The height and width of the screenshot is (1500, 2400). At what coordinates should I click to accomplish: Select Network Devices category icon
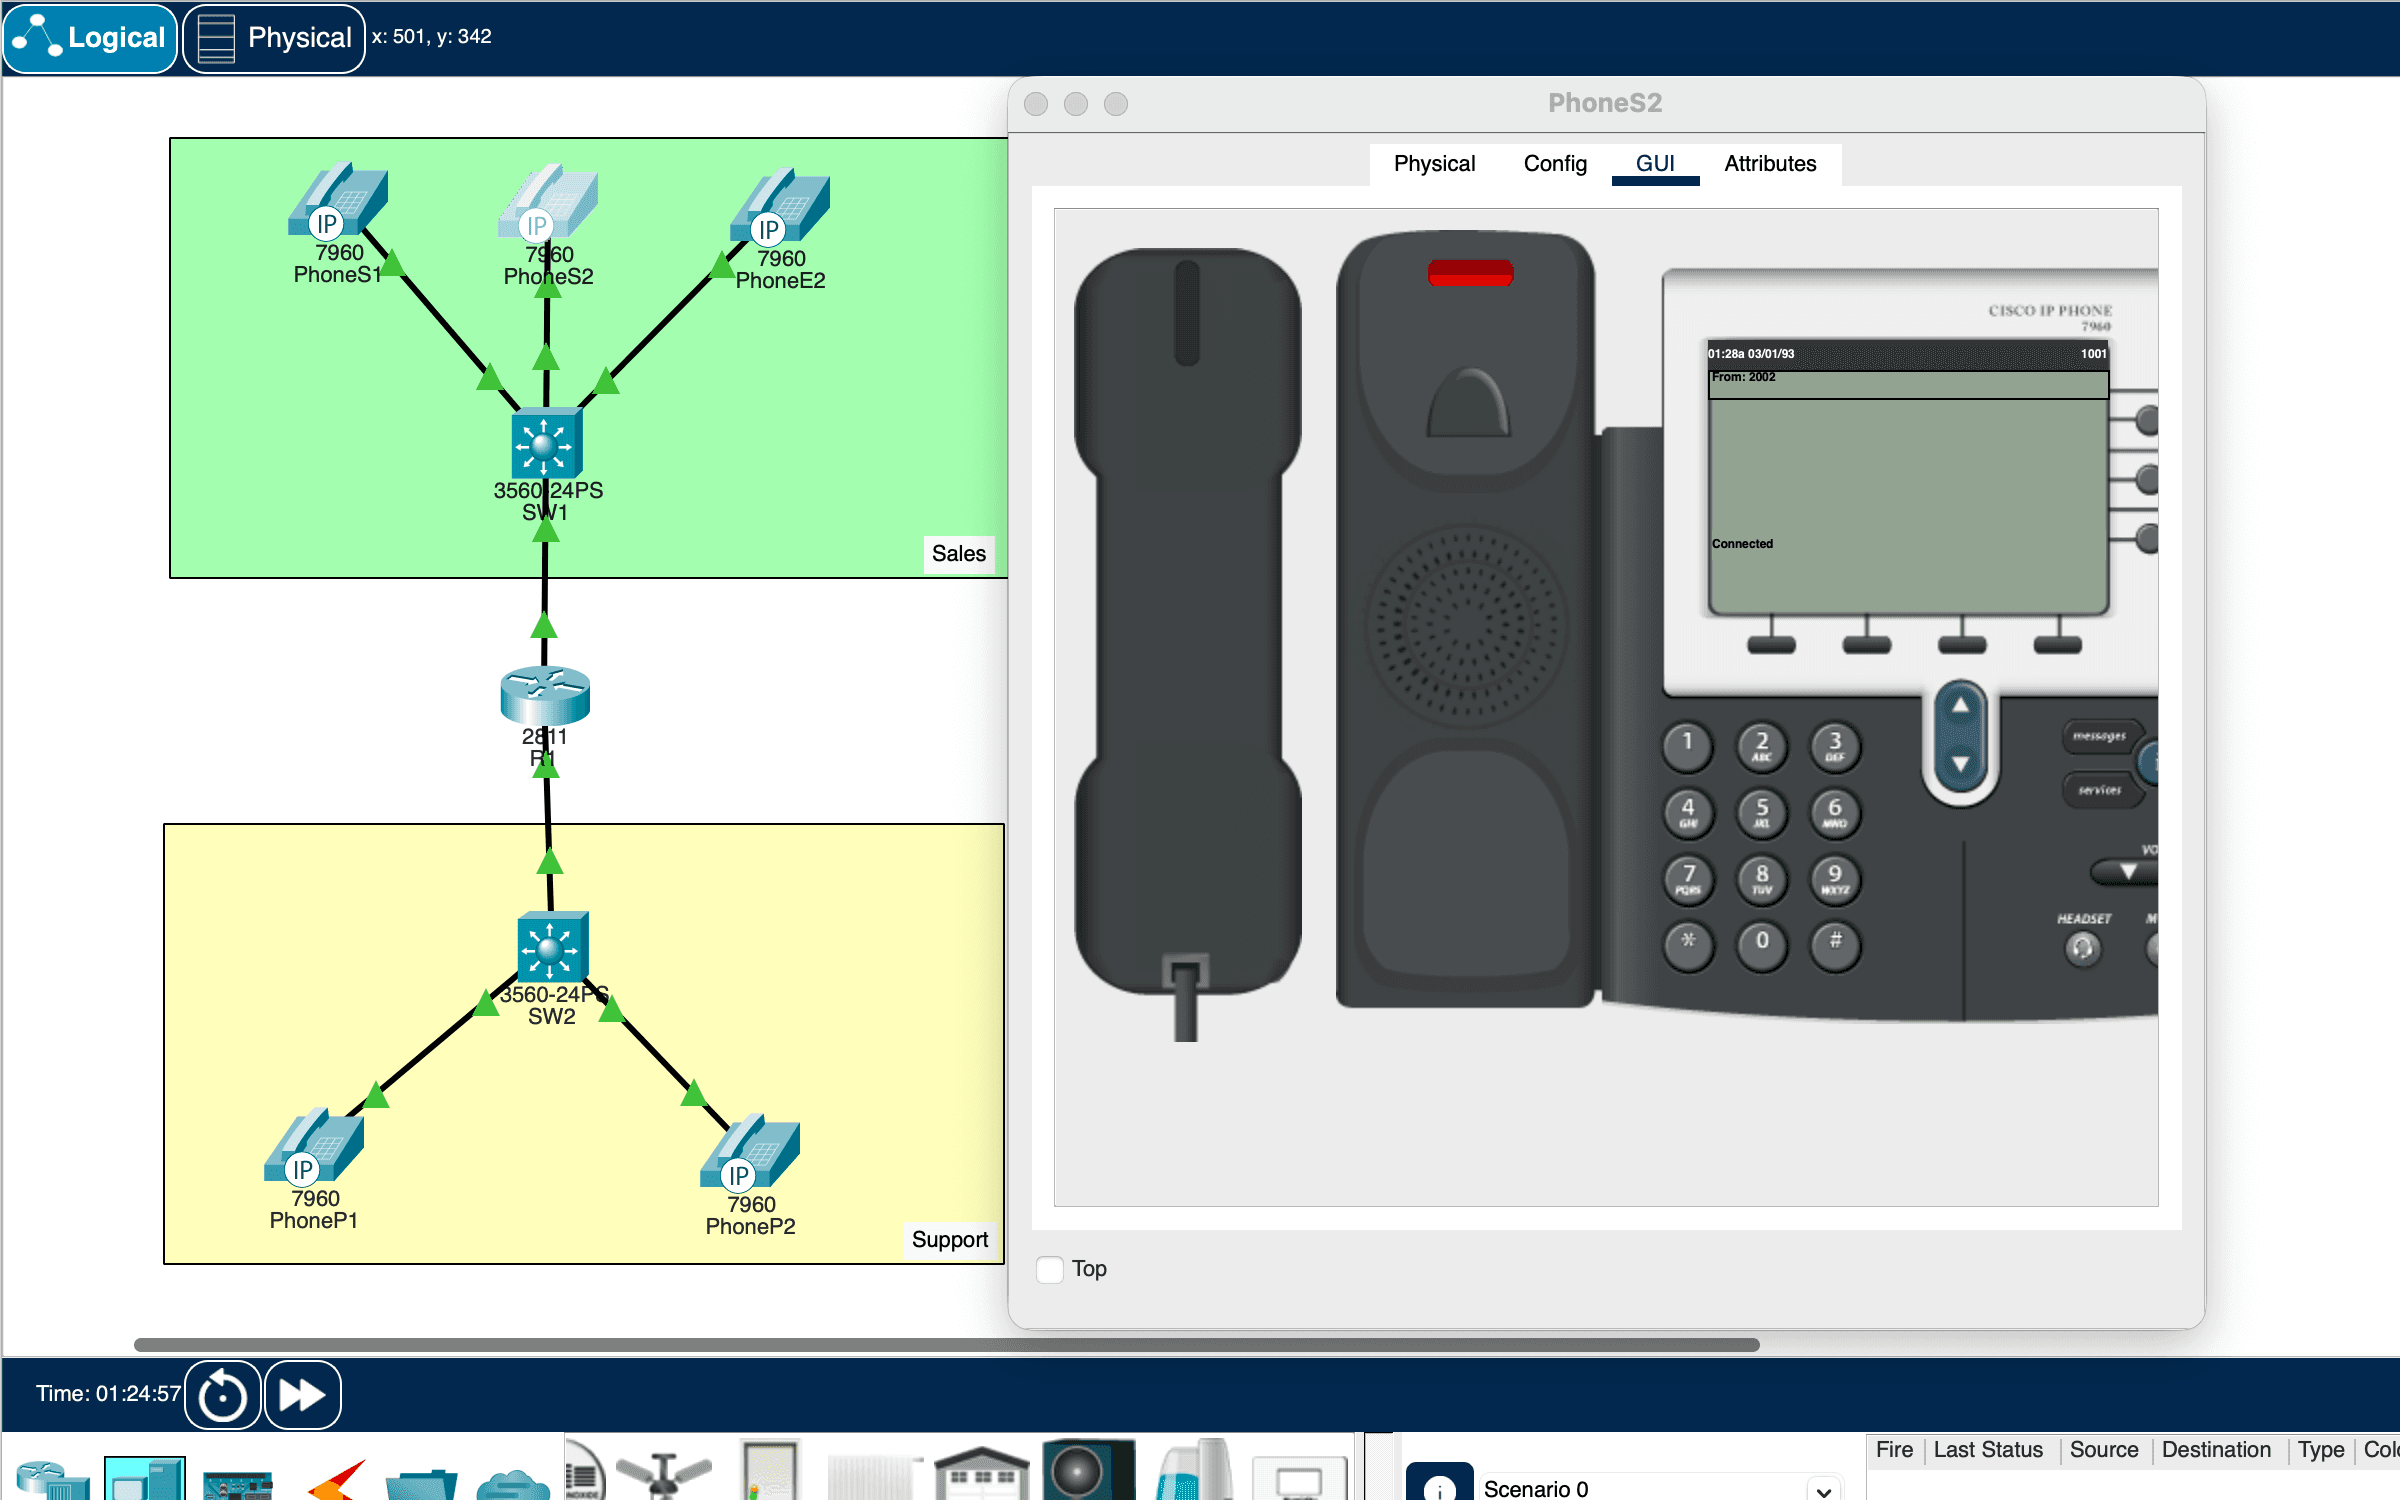[x=52, y=1478]
